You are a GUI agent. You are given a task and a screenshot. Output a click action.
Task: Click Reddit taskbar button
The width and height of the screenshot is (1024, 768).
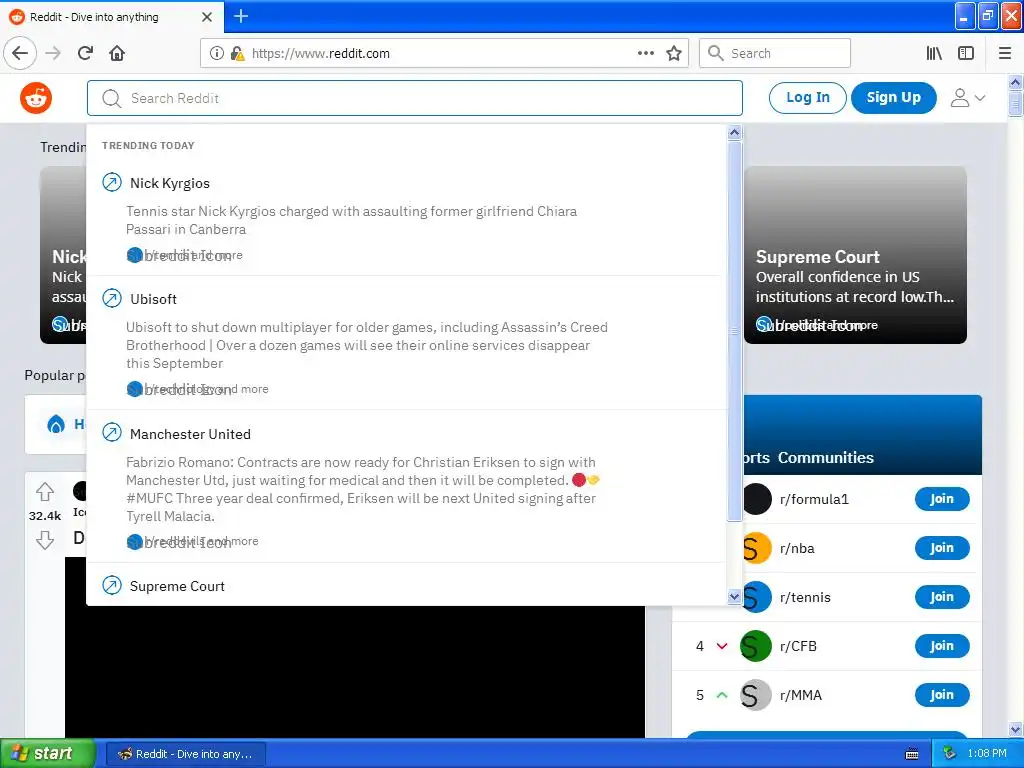(186, 754)
